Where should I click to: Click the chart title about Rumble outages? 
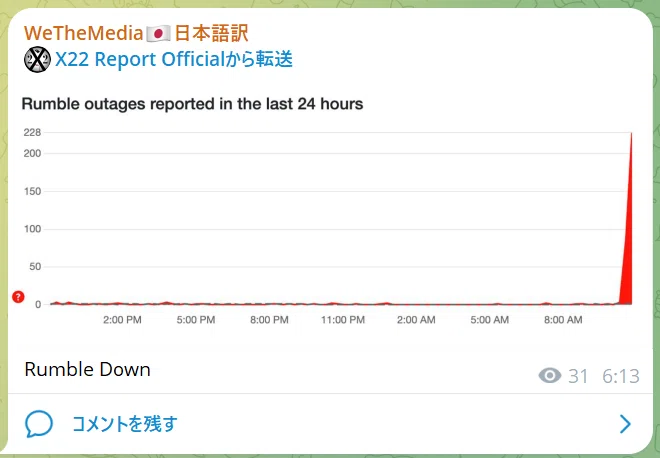tap(192, 104)
